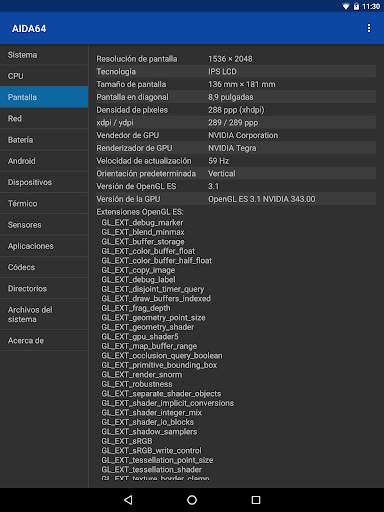Open Archivos del sistema section
This screenshot has width=384, height=512.
(x=44, y=314)
